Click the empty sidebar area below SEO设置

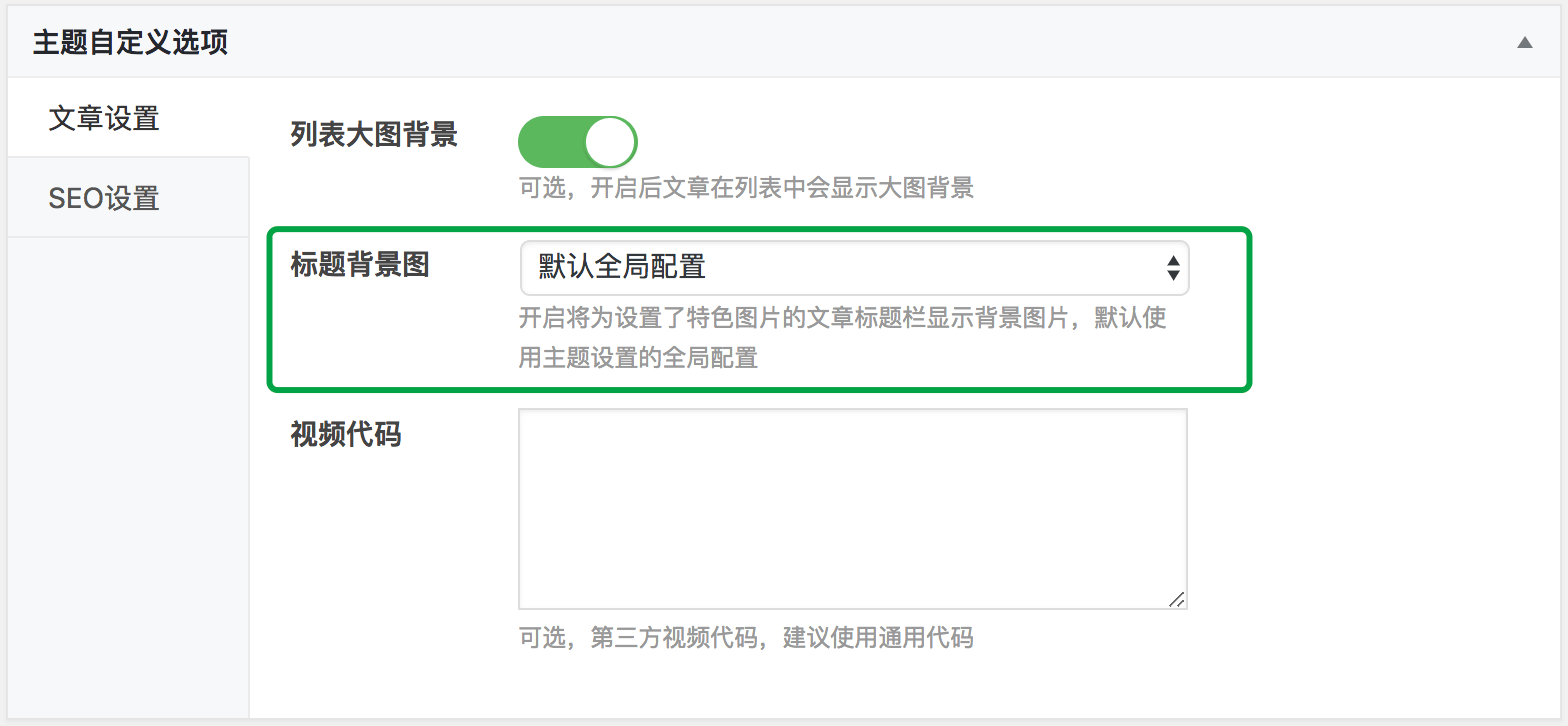(128, 476)
